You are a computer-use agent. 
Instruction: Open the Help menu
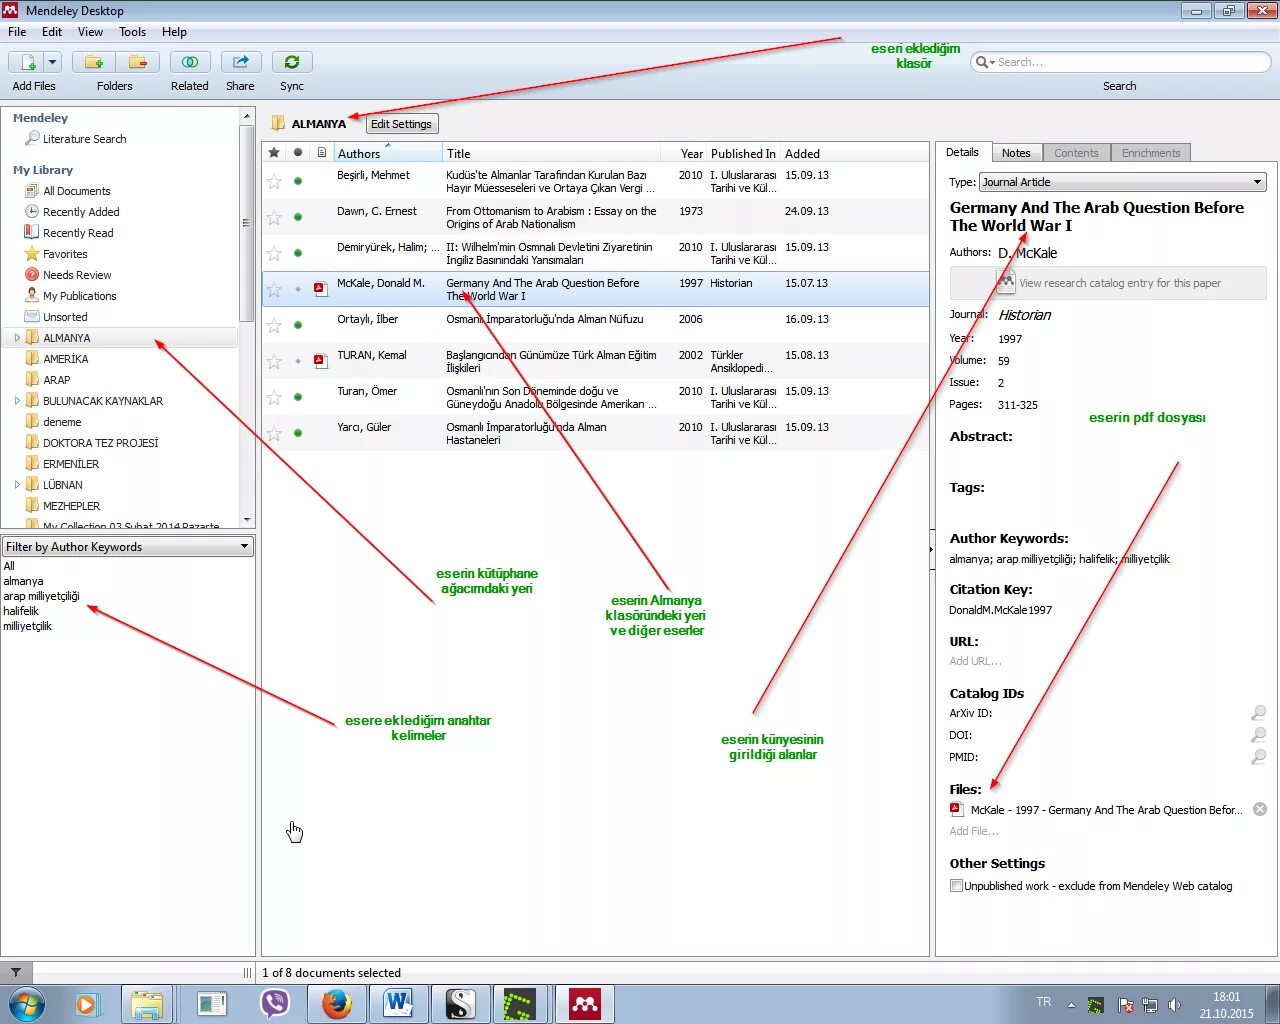coord(174,32)
